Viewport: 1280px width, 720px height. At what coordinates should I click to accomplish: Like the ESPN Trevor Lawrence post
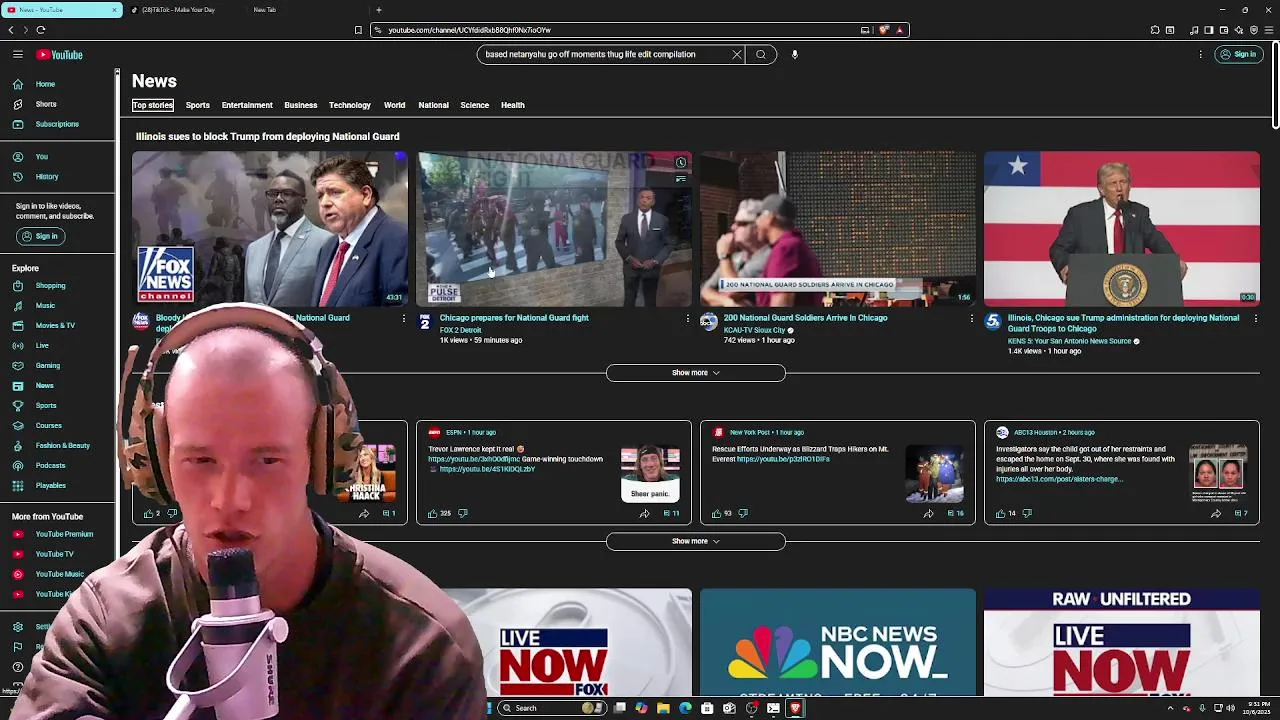(x=433, y=513)
